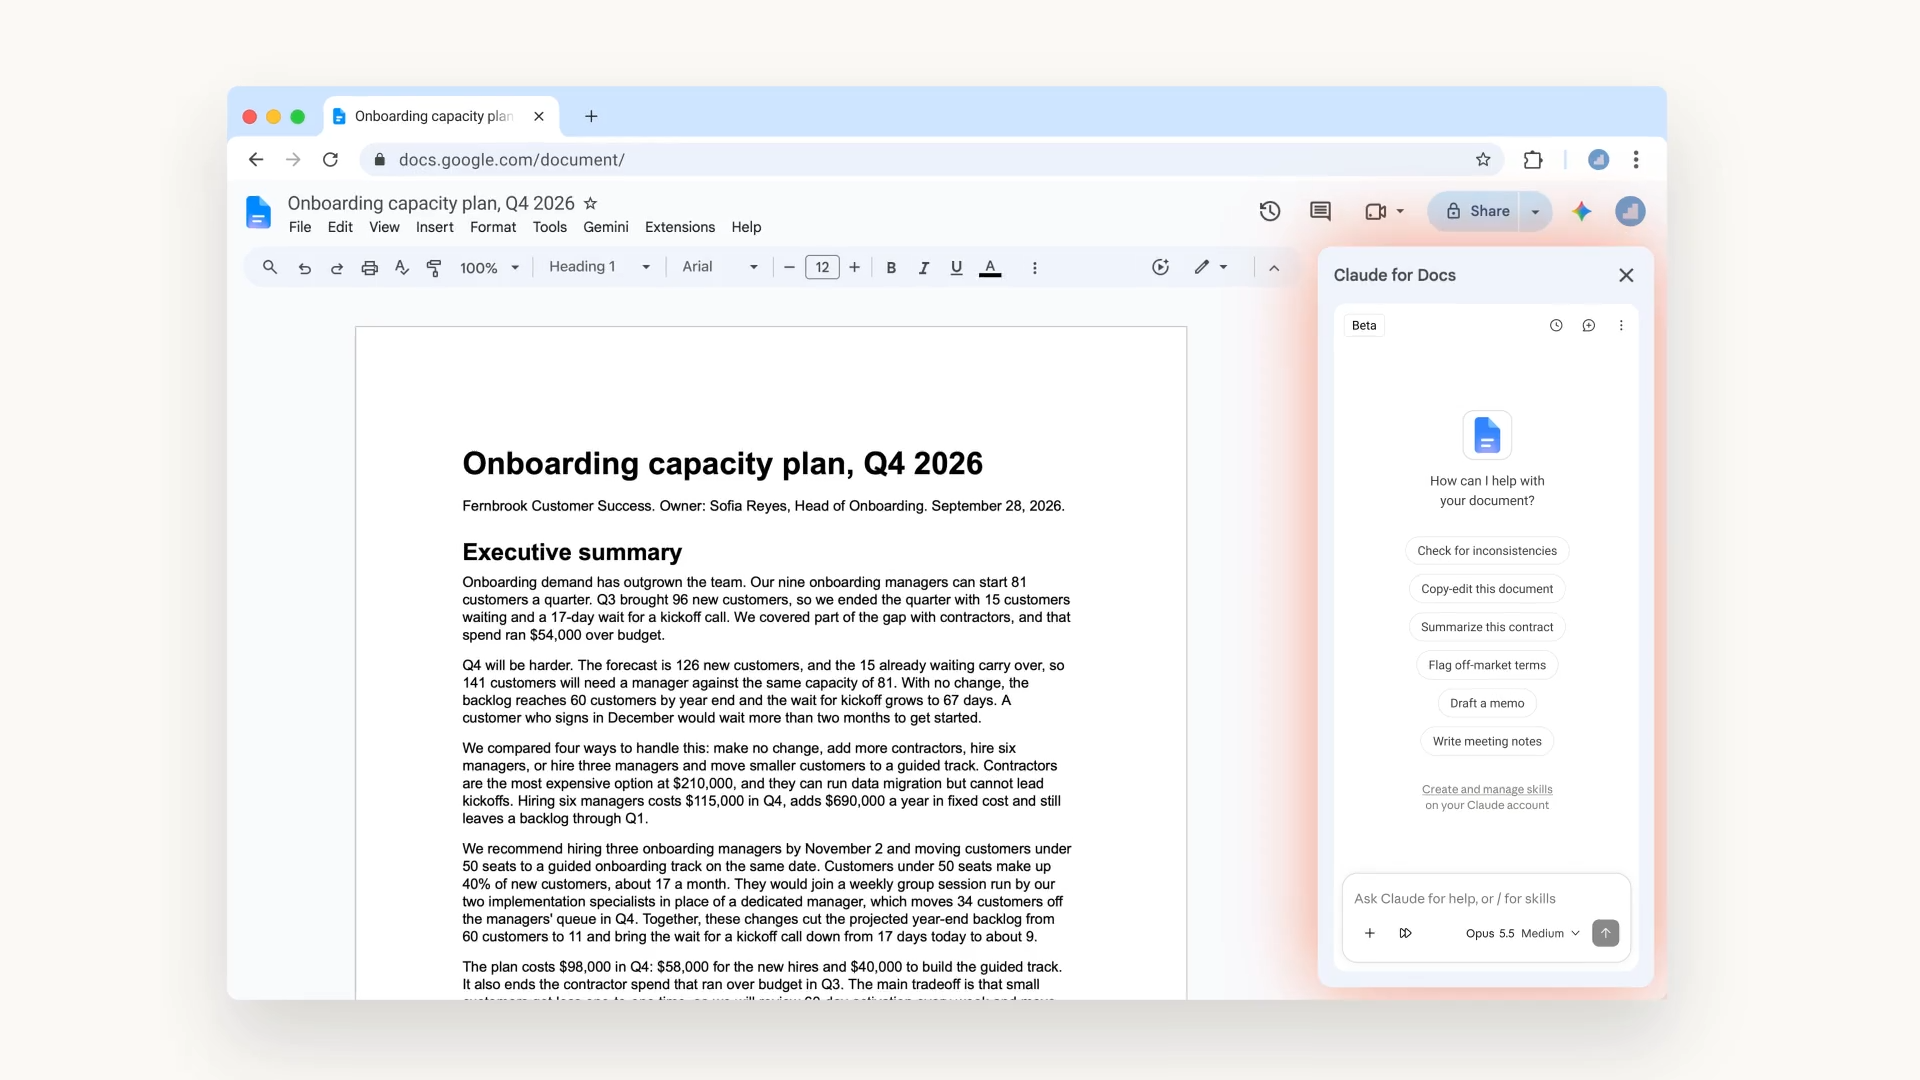Open version history clock icon
The image size is (1920, 1080).
[x=1269, y=211]
